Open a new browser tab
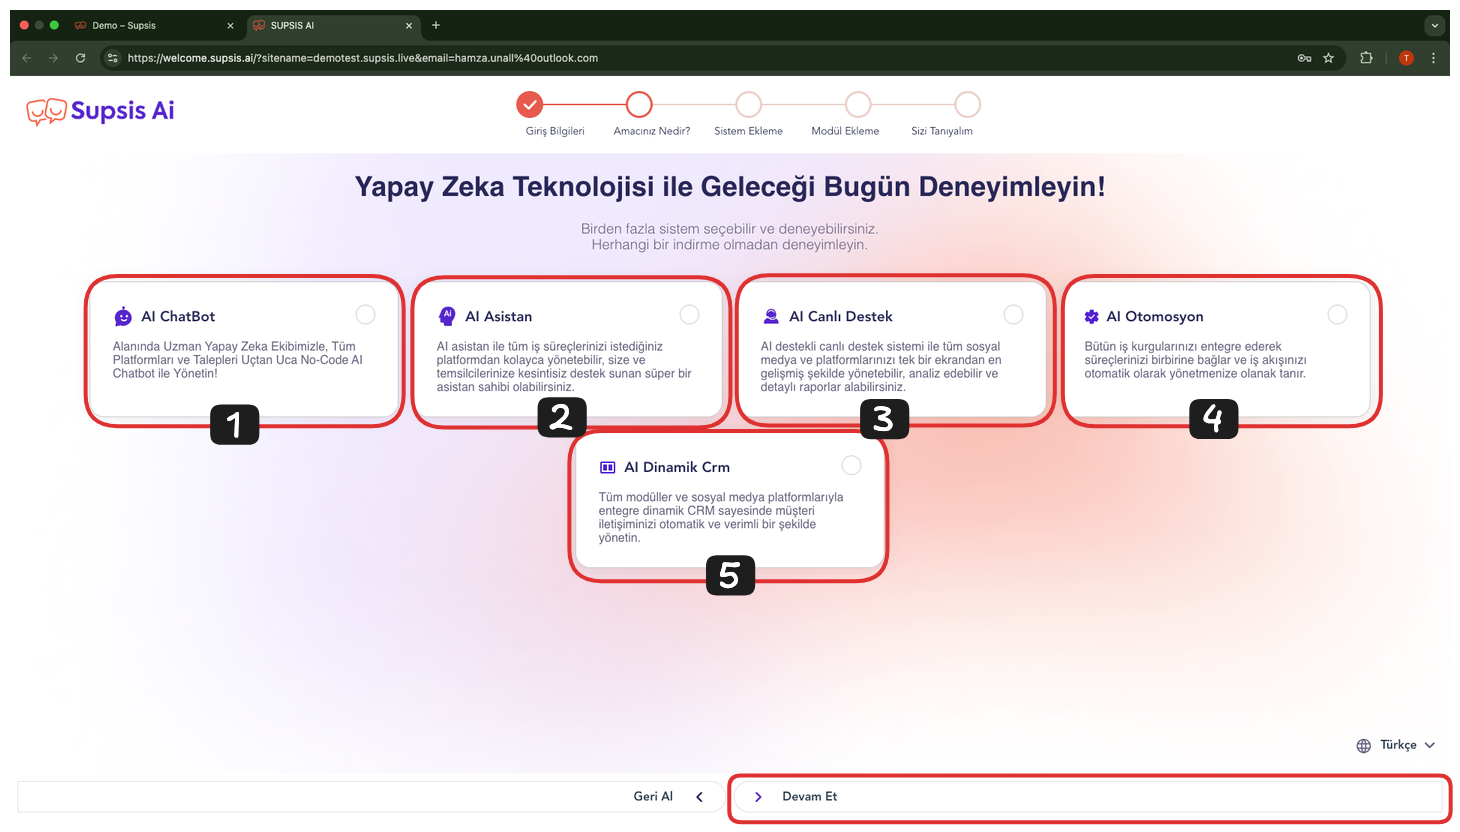Image resolution: width=1460 pixels, height=832 pixels. [x=436, y=25]
